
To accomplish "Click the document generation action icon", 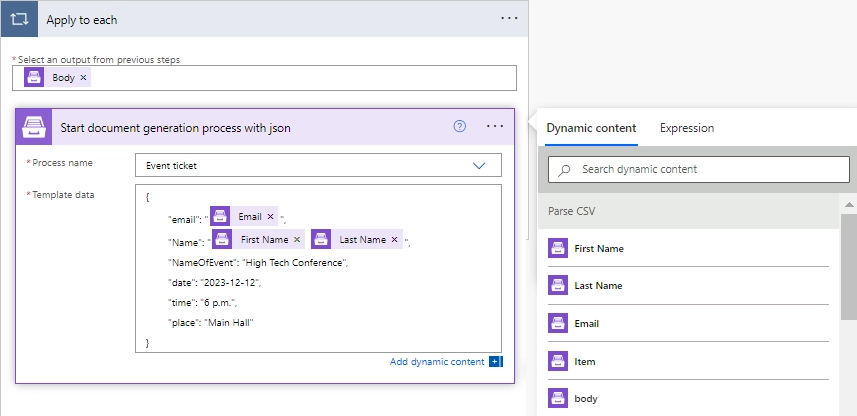I will [x=34, y=127].
